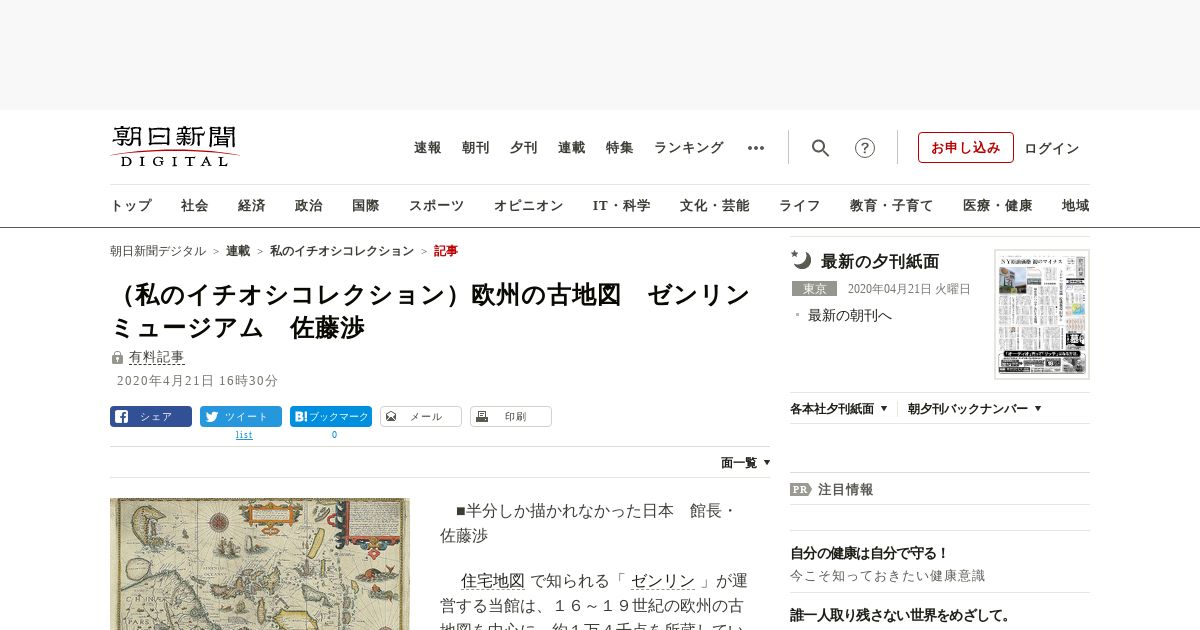Print the article (印刷)
The height and width of the screenshot is (630, 1200).
click(x=511, y=416)
